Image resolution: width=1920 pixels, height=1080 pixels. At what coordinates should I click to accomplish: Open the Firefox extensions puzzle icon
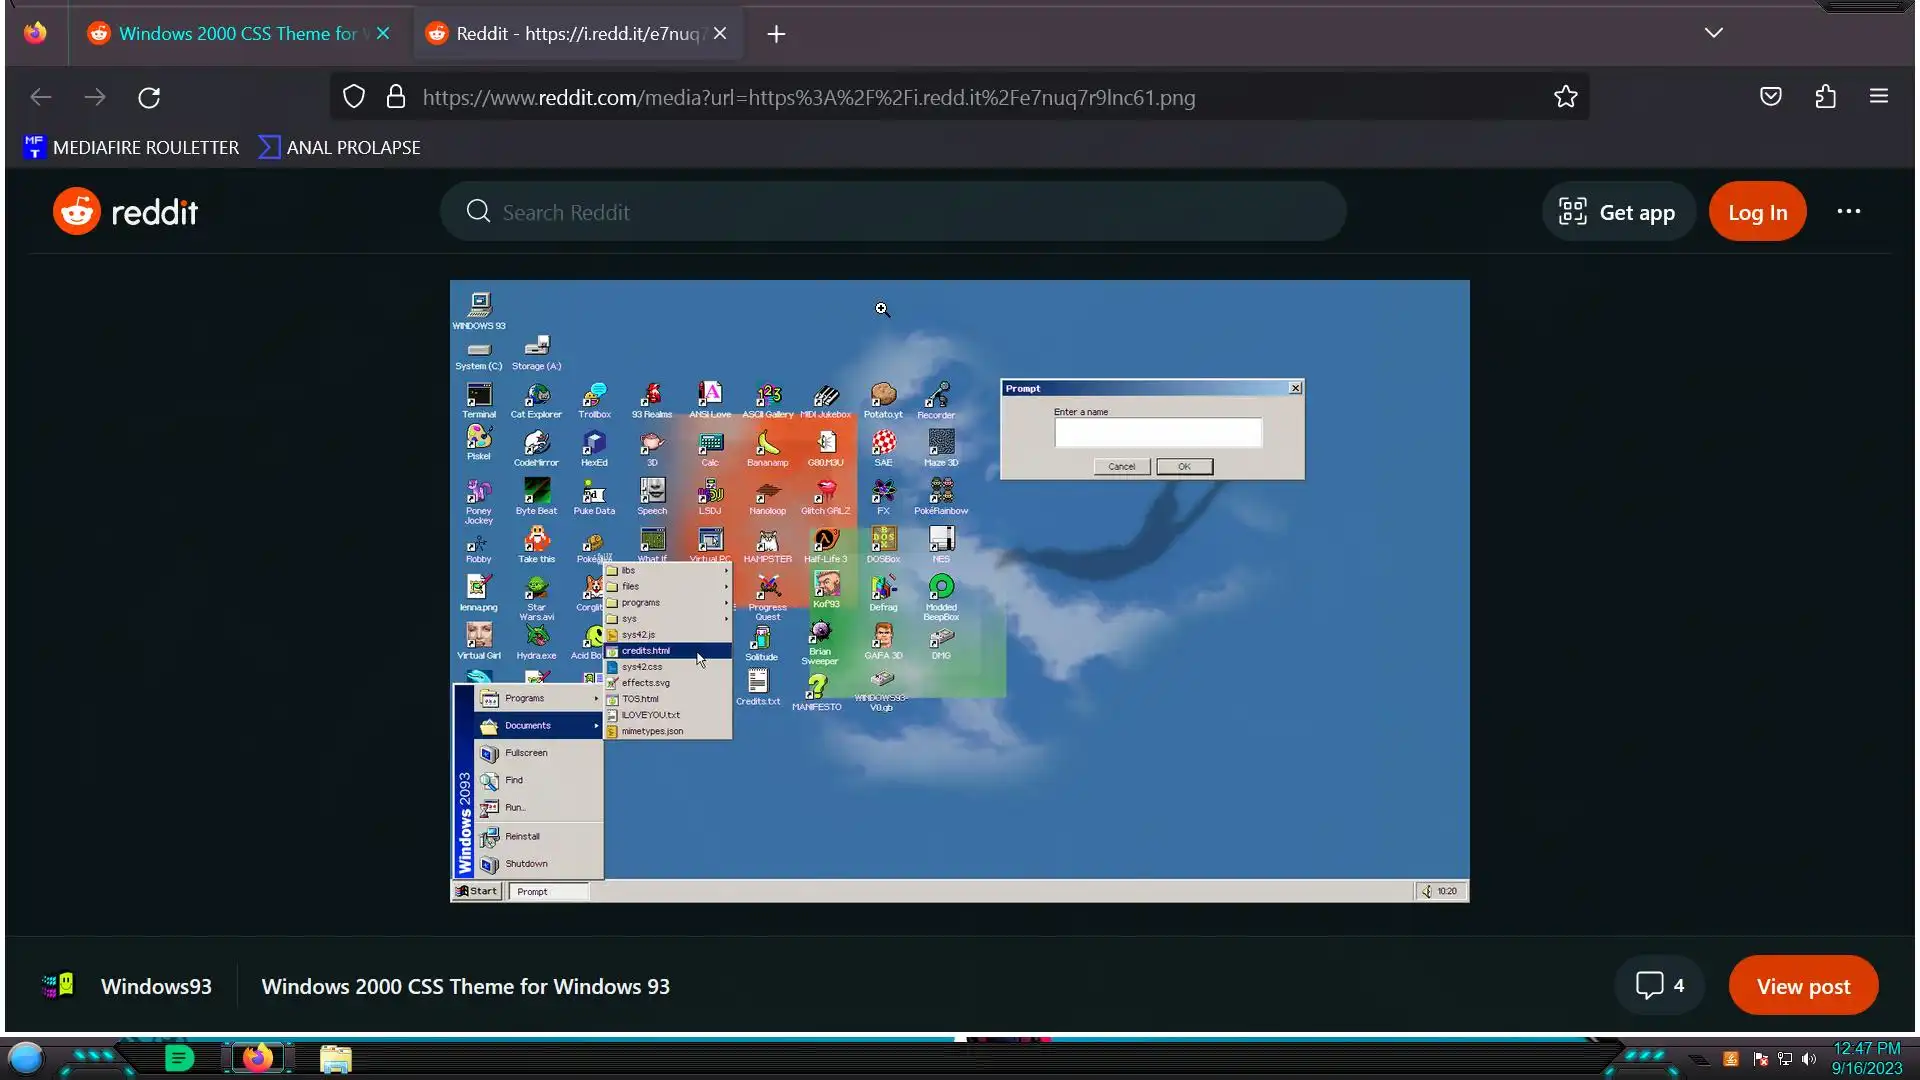pos(1825,97)
